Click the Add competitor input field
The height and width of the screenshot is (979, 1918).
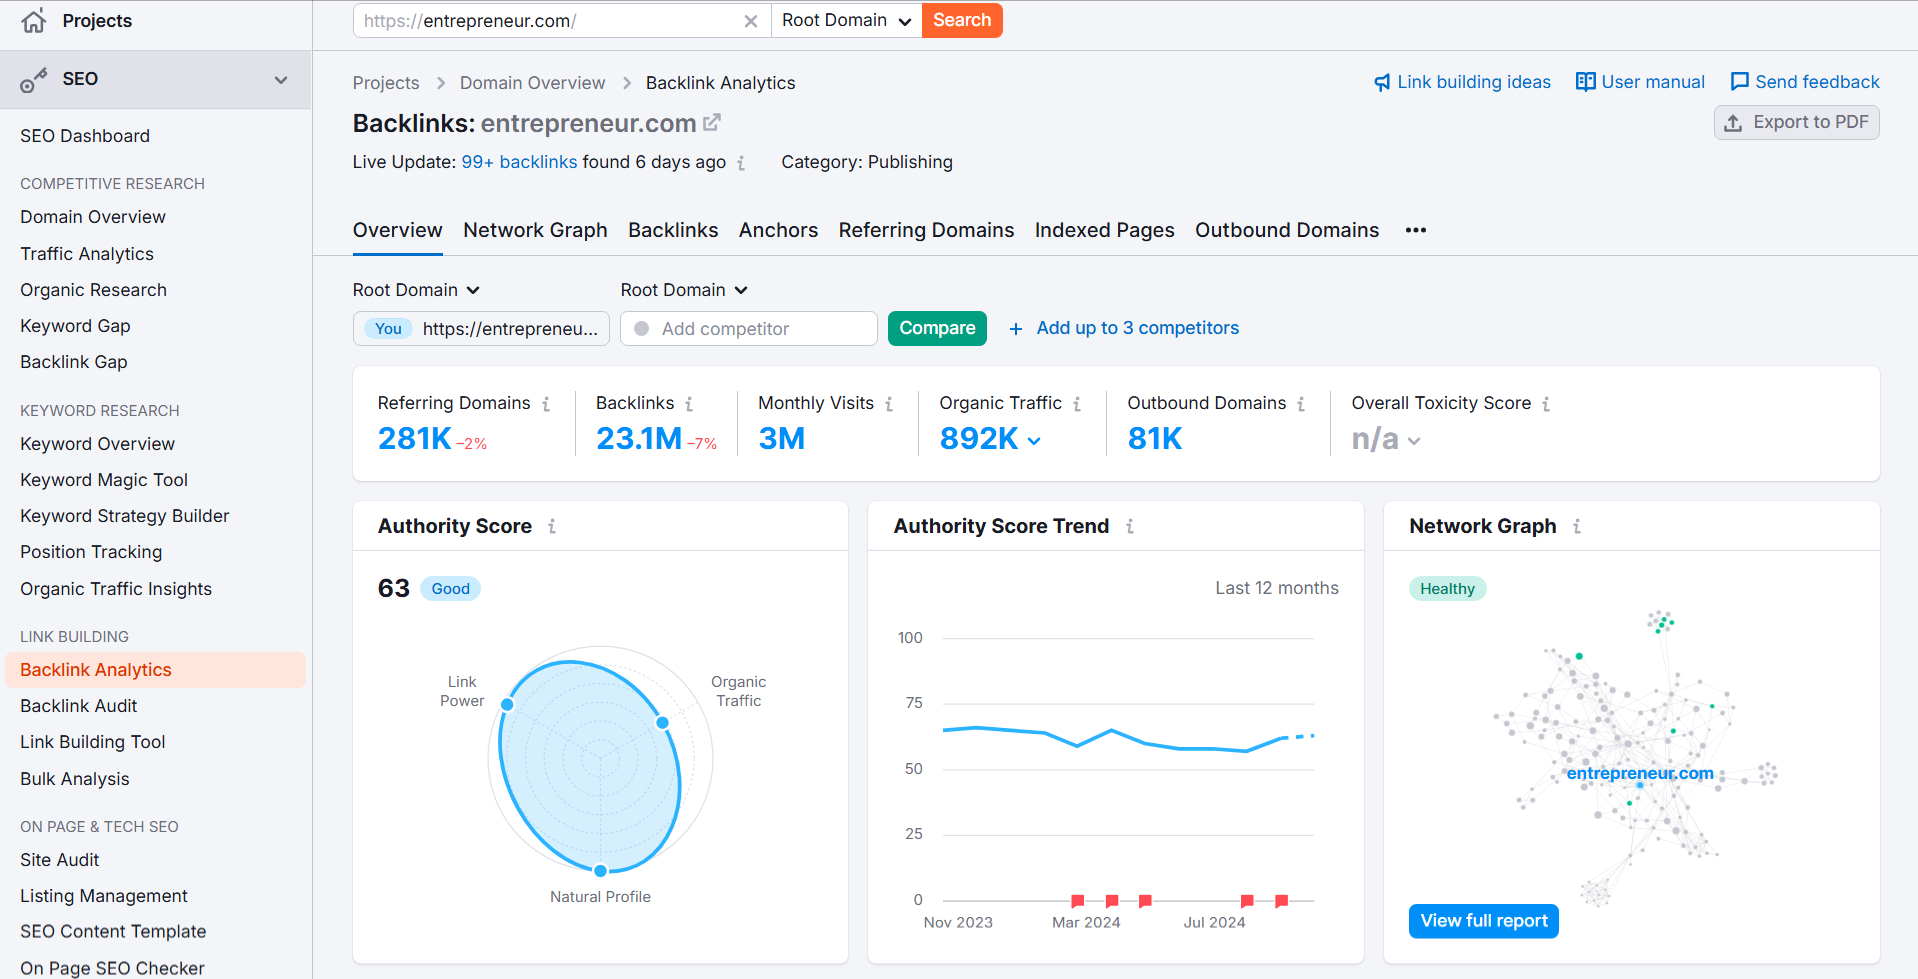(749, 329)
